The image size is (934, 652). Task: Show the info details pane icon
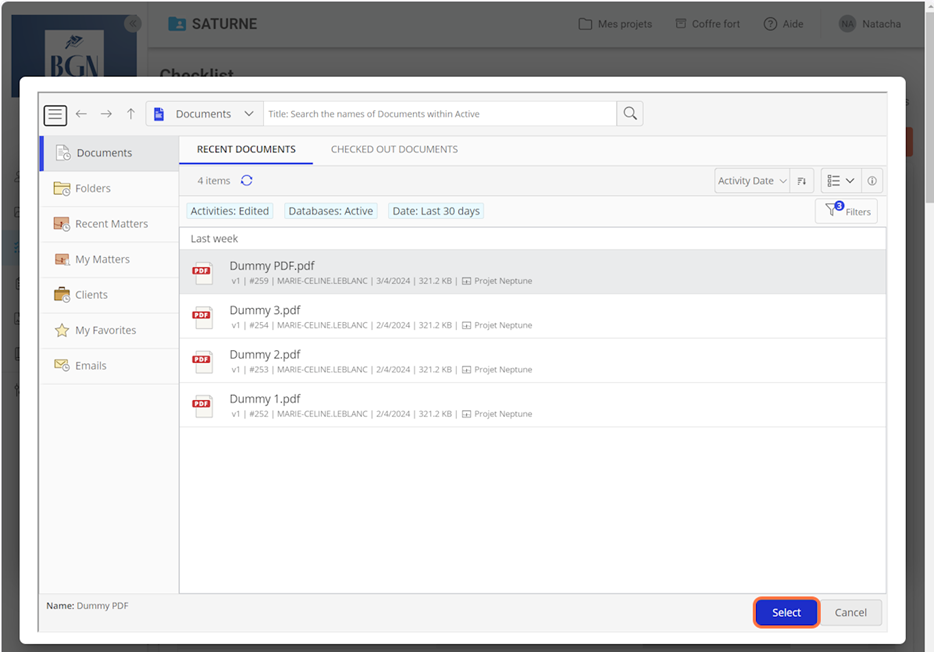click(872, 181)
